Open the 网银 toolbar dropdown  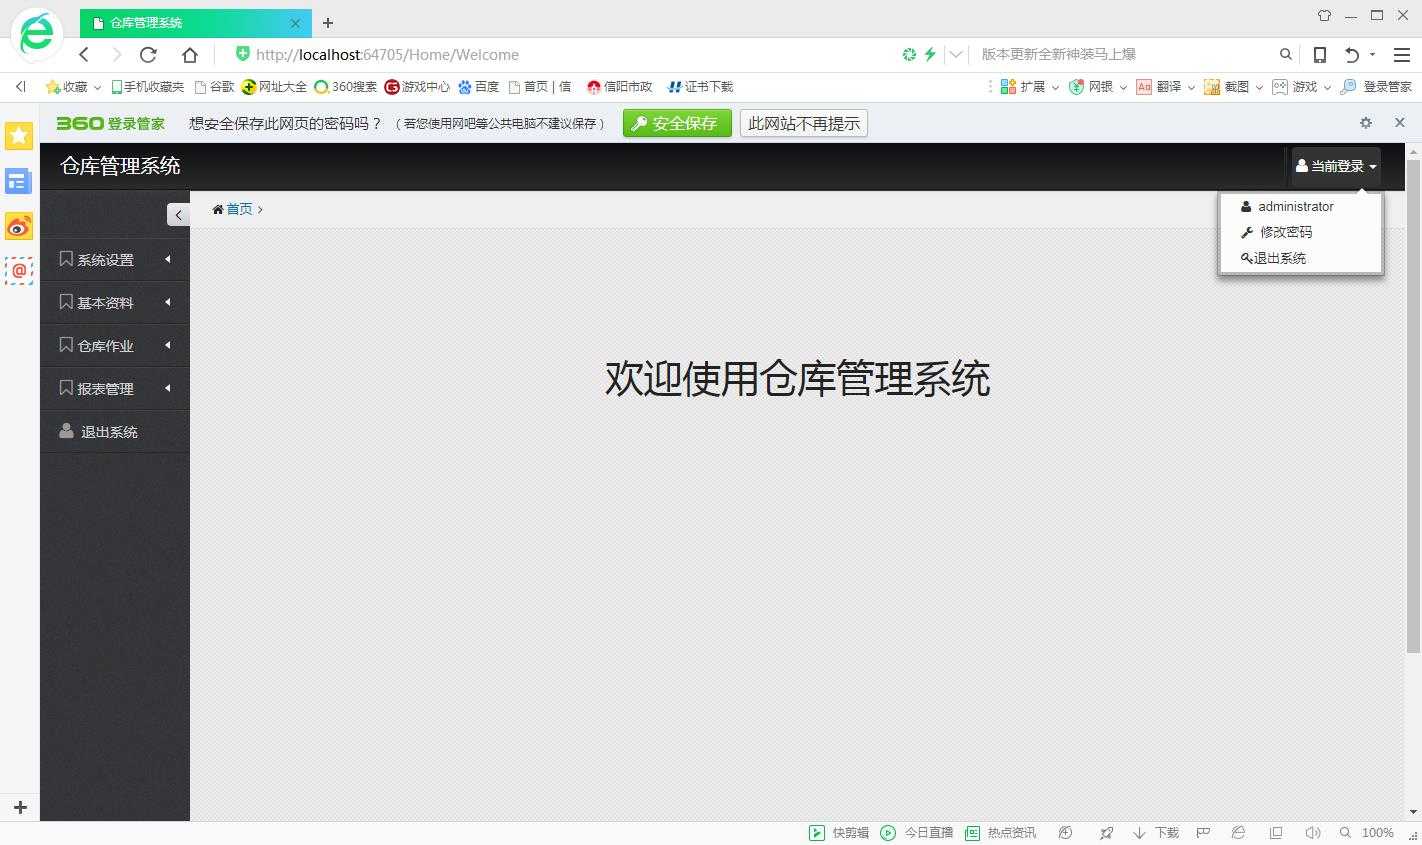[x=1097, y=87]
